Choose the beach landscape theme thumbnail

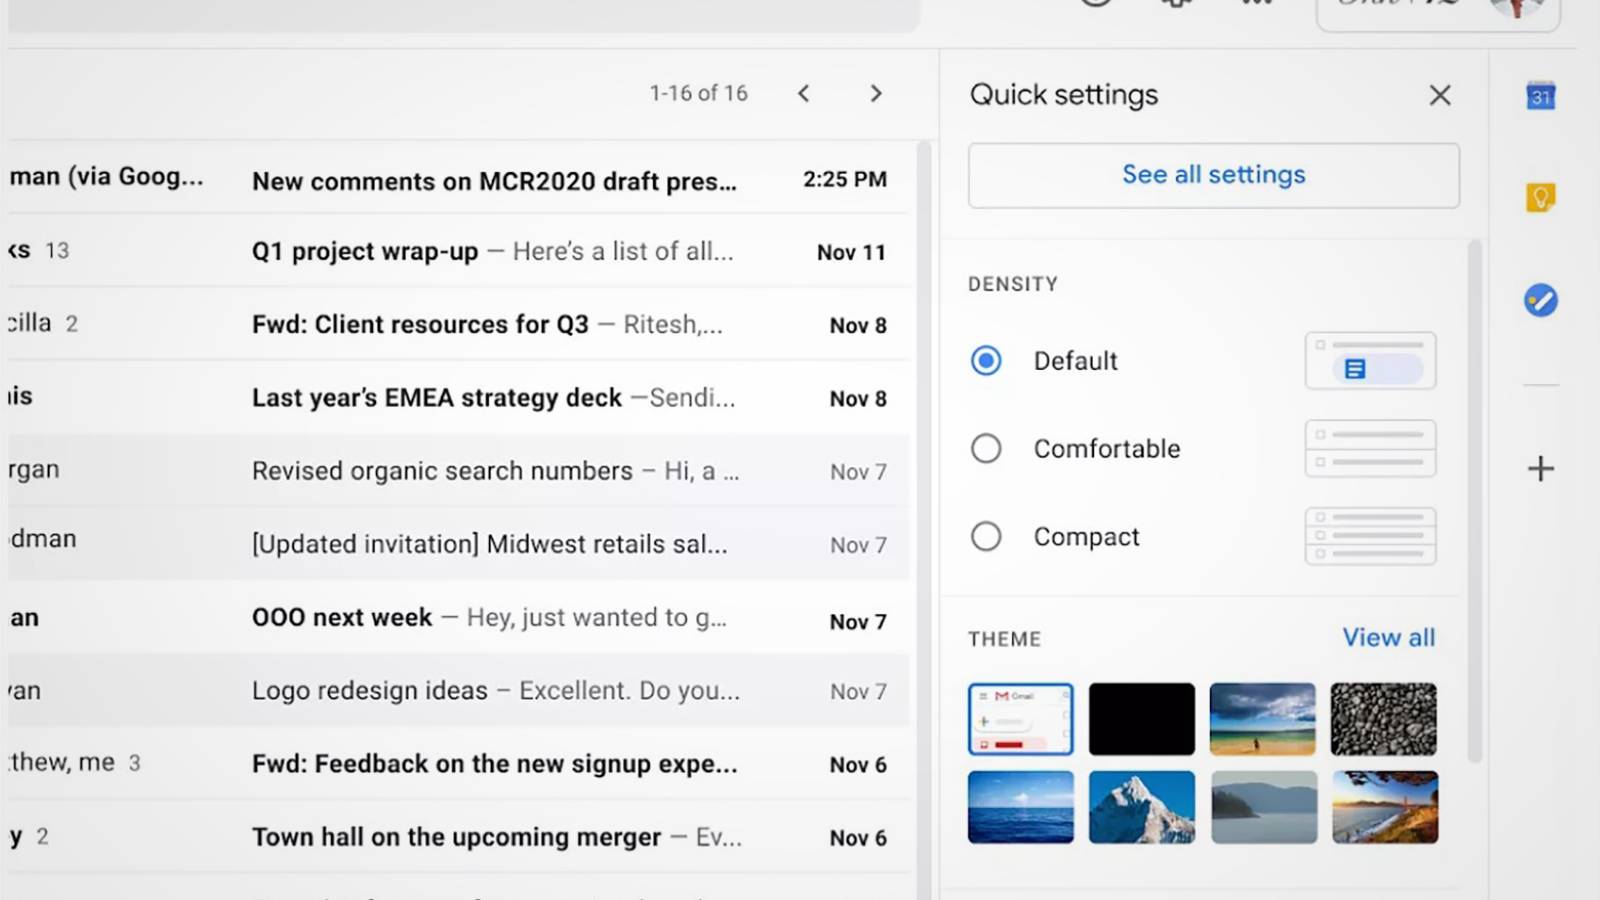(1262, 719)
